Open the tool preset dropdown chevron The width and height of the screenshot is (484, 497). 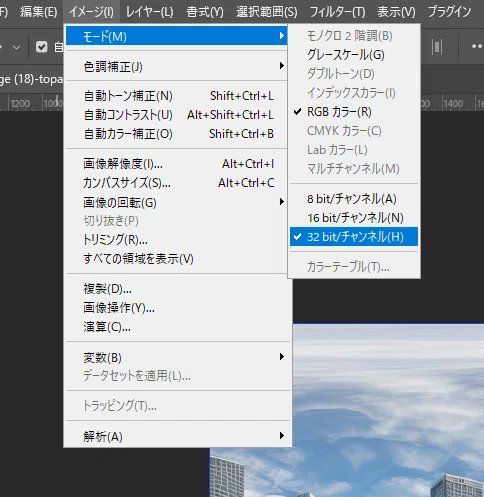pos(16,47)
